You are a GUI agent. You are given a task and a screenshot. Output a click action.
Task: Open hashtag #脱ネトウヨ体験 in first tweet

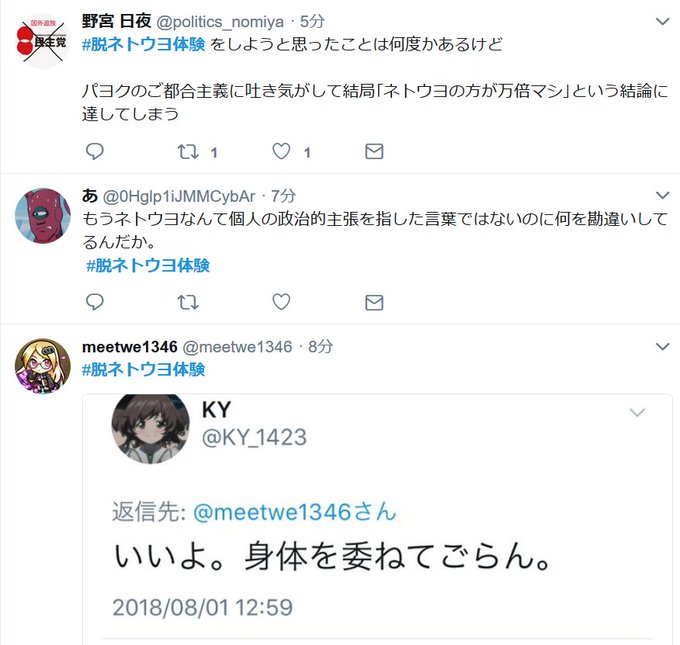[144, 44]
